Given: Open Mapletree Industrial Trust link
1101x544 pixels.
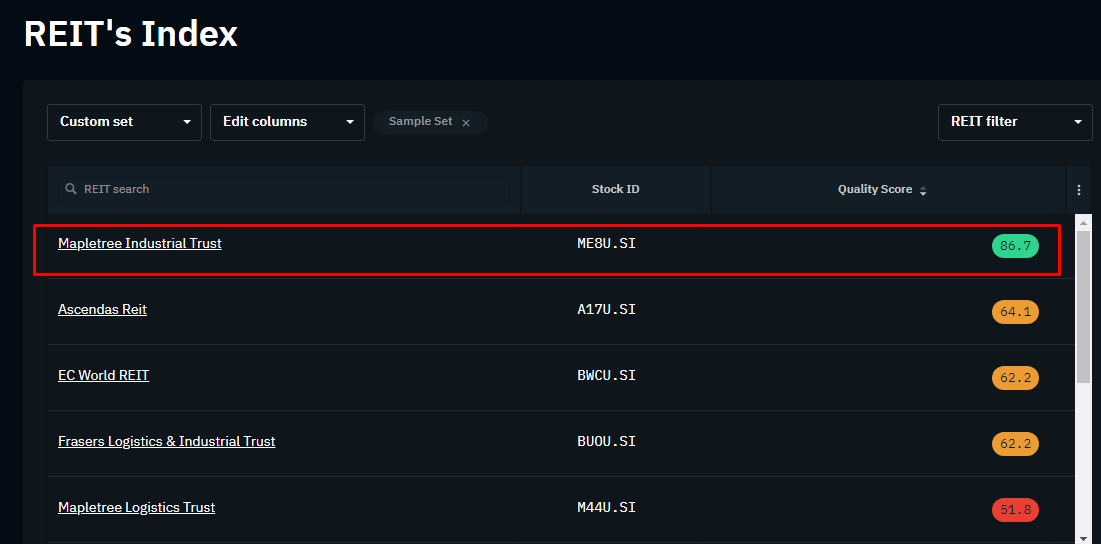Looking at the screenshot, I should [140, 244].
